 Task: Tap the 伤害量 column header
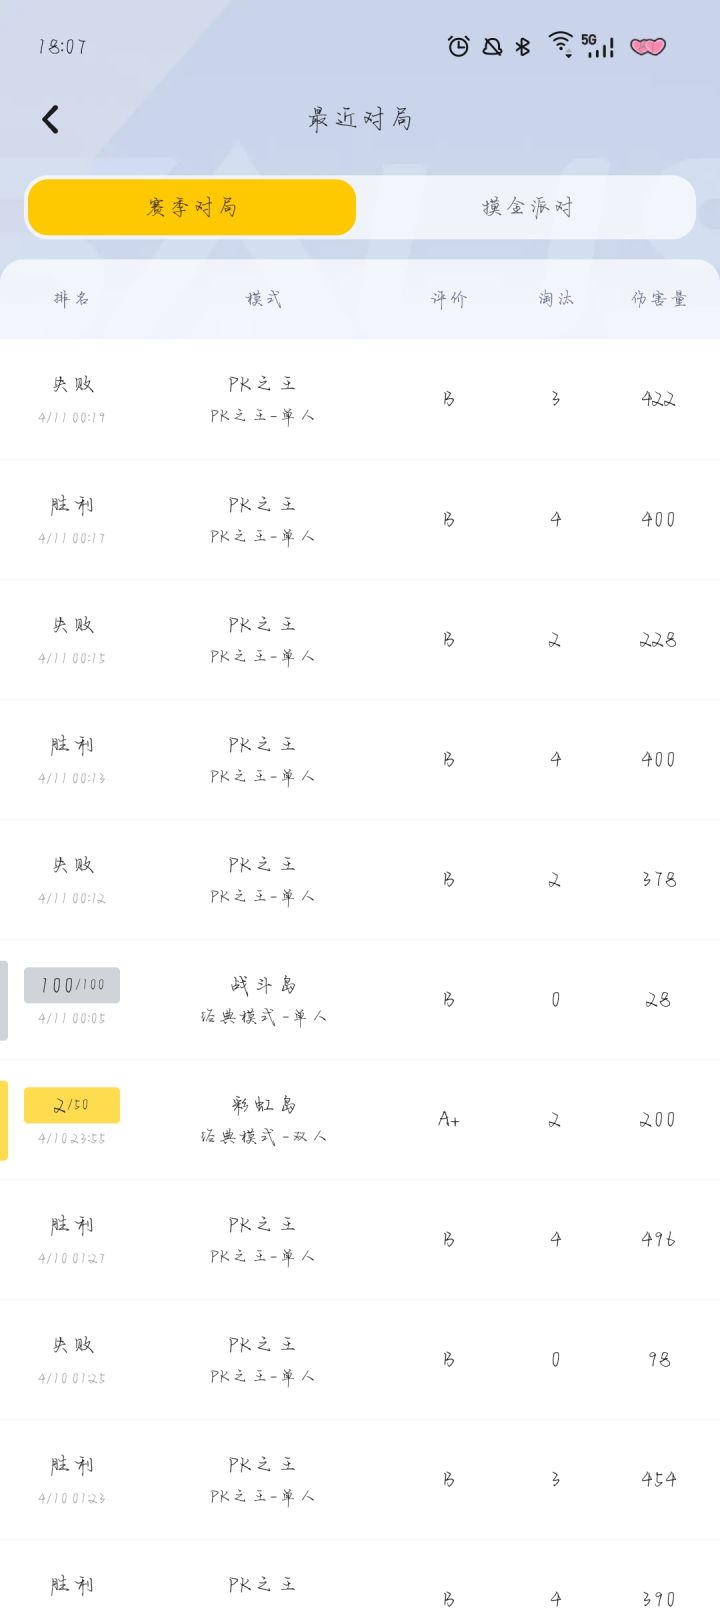(x=659, y=298)
